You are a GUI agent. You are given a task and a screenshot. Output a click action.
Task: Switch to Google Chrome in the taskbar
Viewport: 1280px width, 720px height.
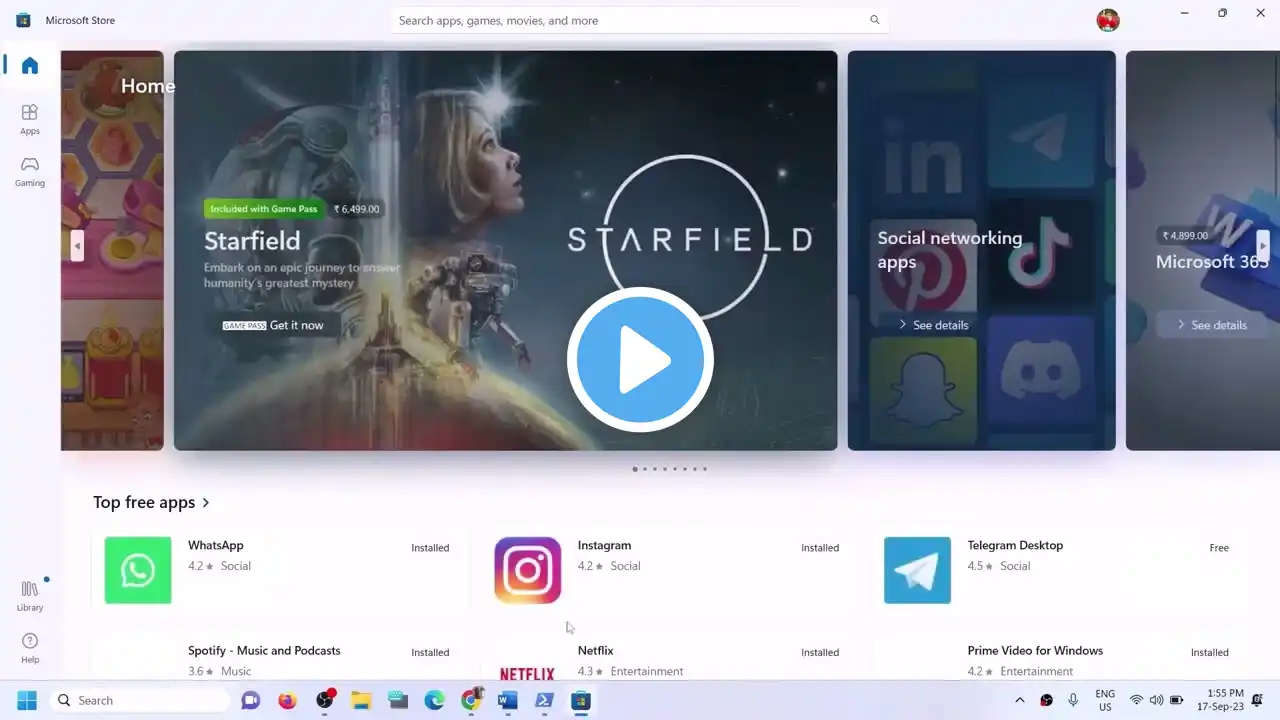pos(471,700)
